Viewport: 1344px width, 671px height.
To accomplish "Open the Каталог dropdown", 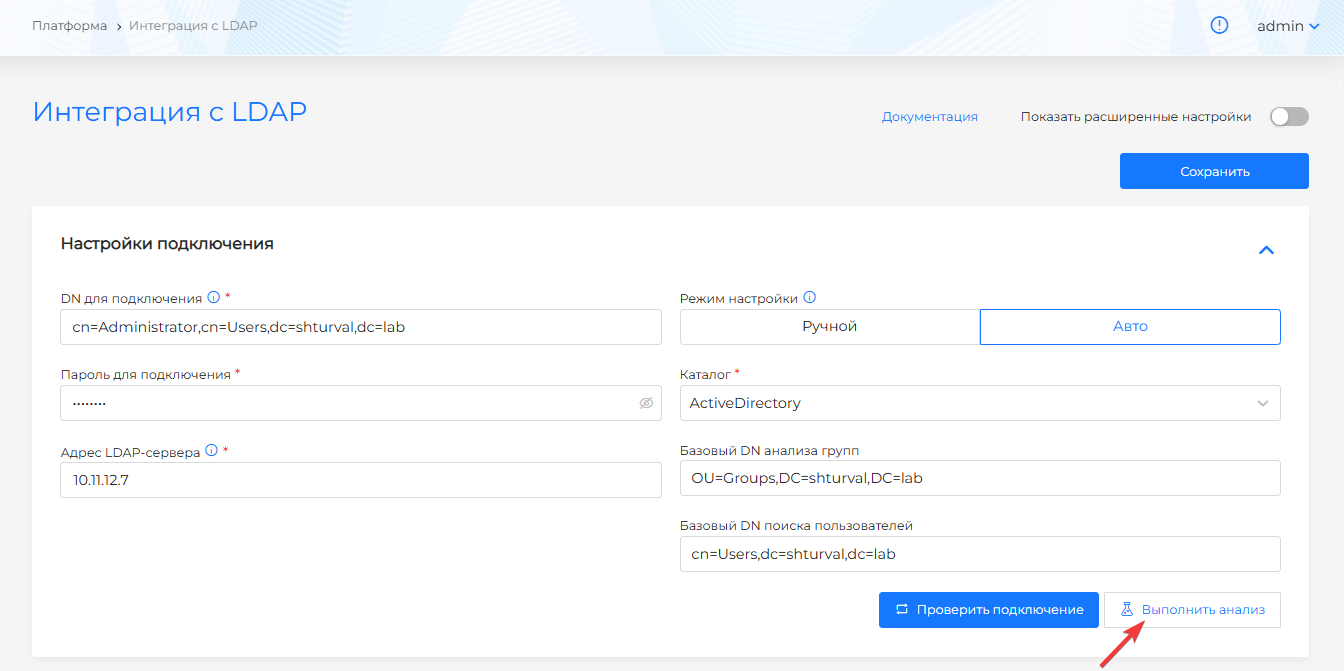I will 980,403.
